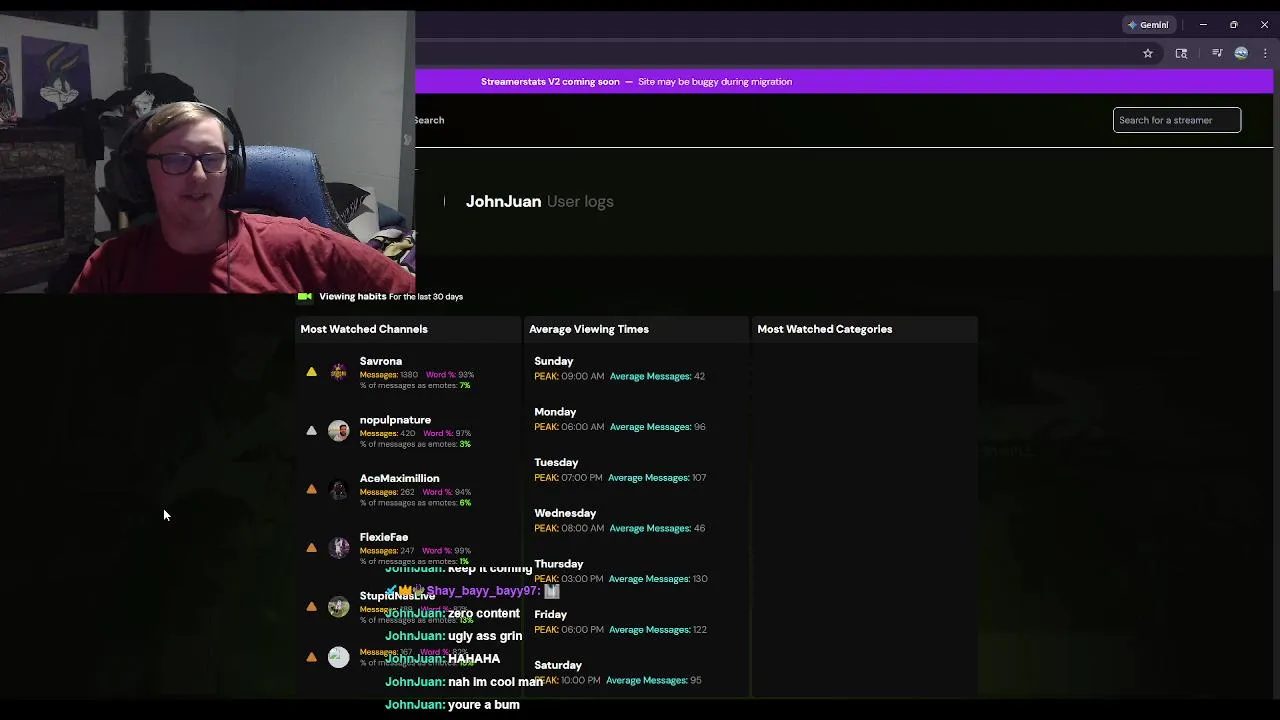Click the triangle icon beside StupidNasLive

[x=311, y=606]
